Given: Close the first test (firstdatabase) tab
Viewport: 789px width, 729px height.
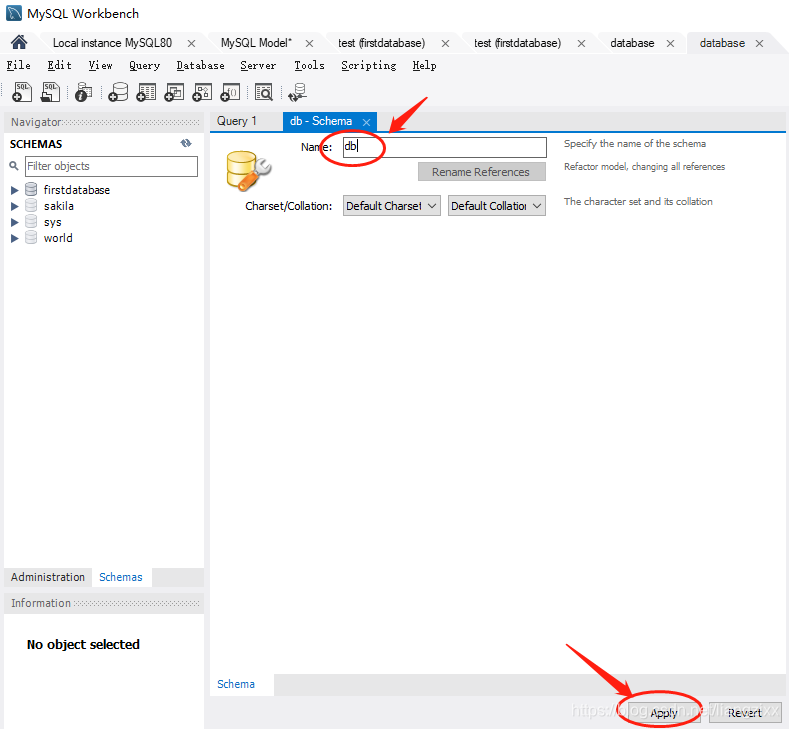Looking at the screenshot, I should pyautogui.click(x=445, y=43).
